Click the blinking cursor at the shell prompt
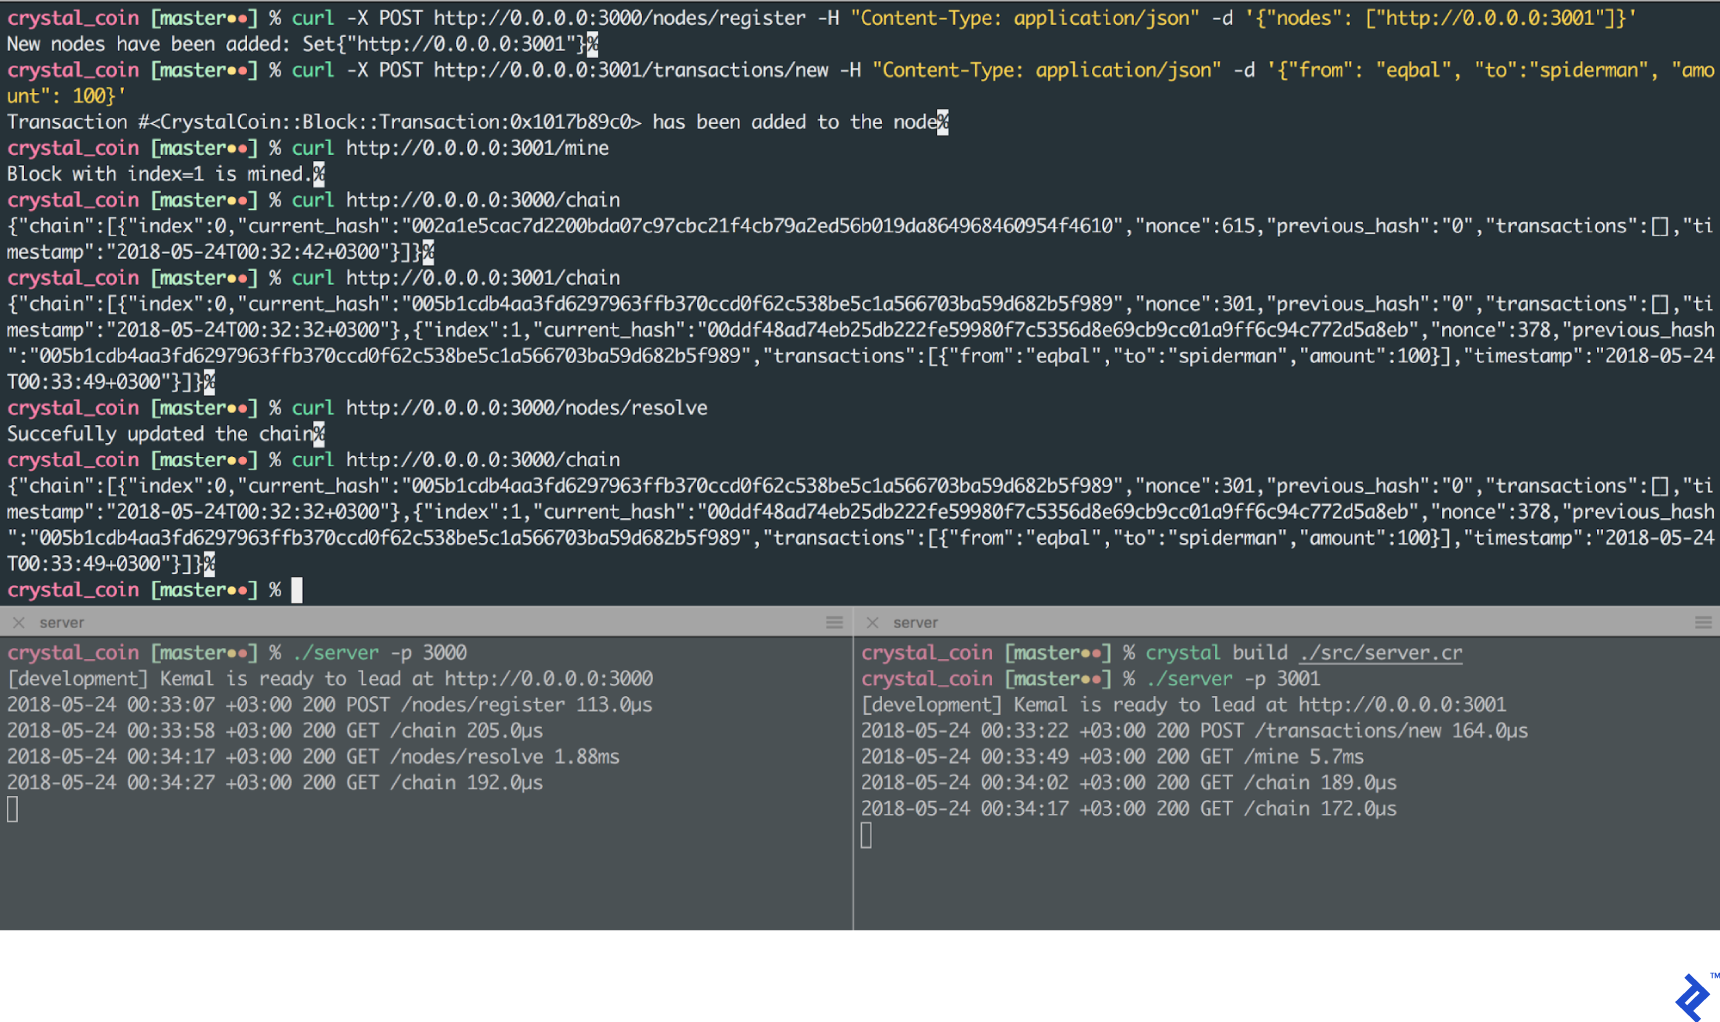The width and height of the screenshot is (1720, 1022). [295, 589]
